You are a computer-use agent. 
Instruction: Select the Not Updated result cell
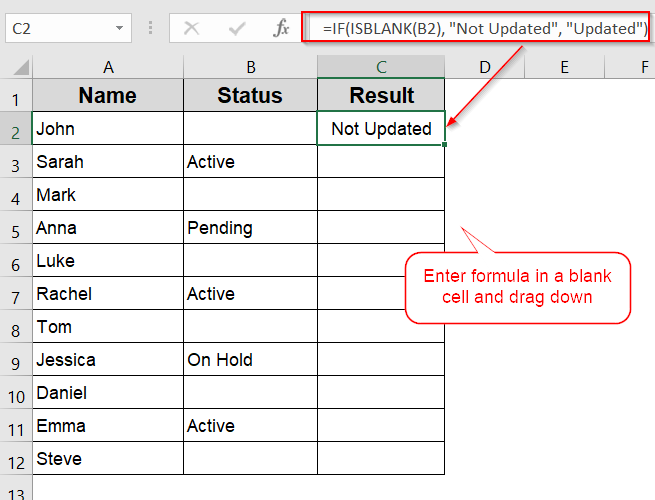tap(381, 128)
